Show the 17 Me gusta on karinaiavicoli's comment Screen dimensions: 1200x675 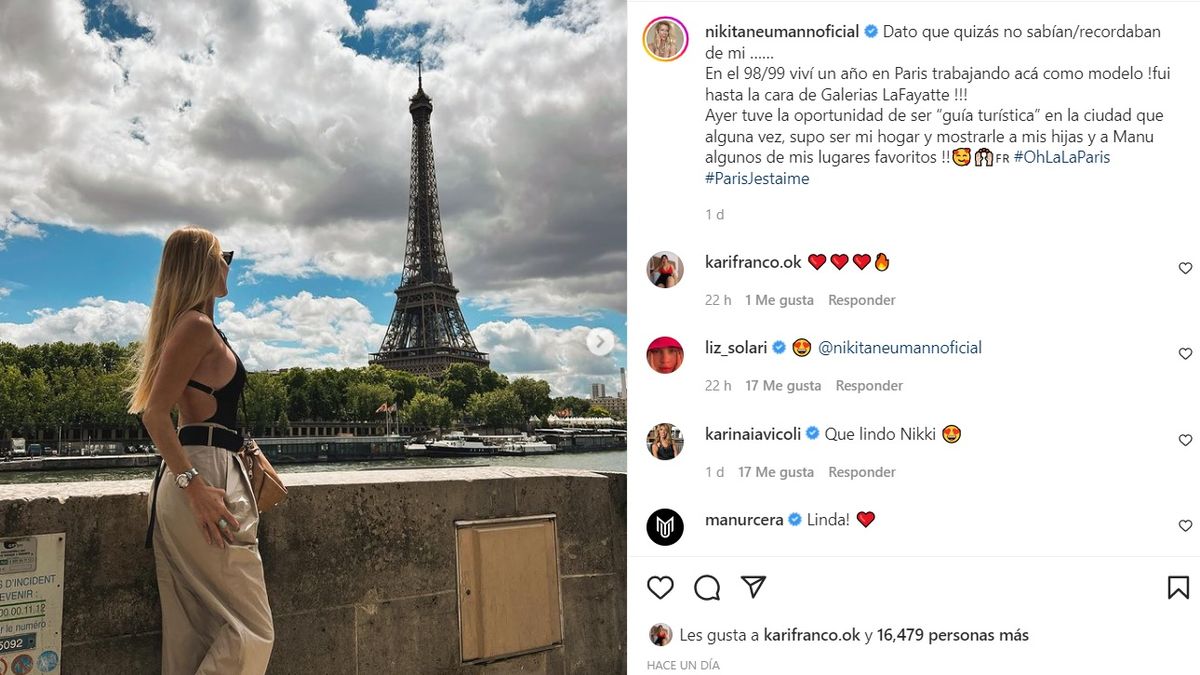pyautogui.click(x=776, y=472)
